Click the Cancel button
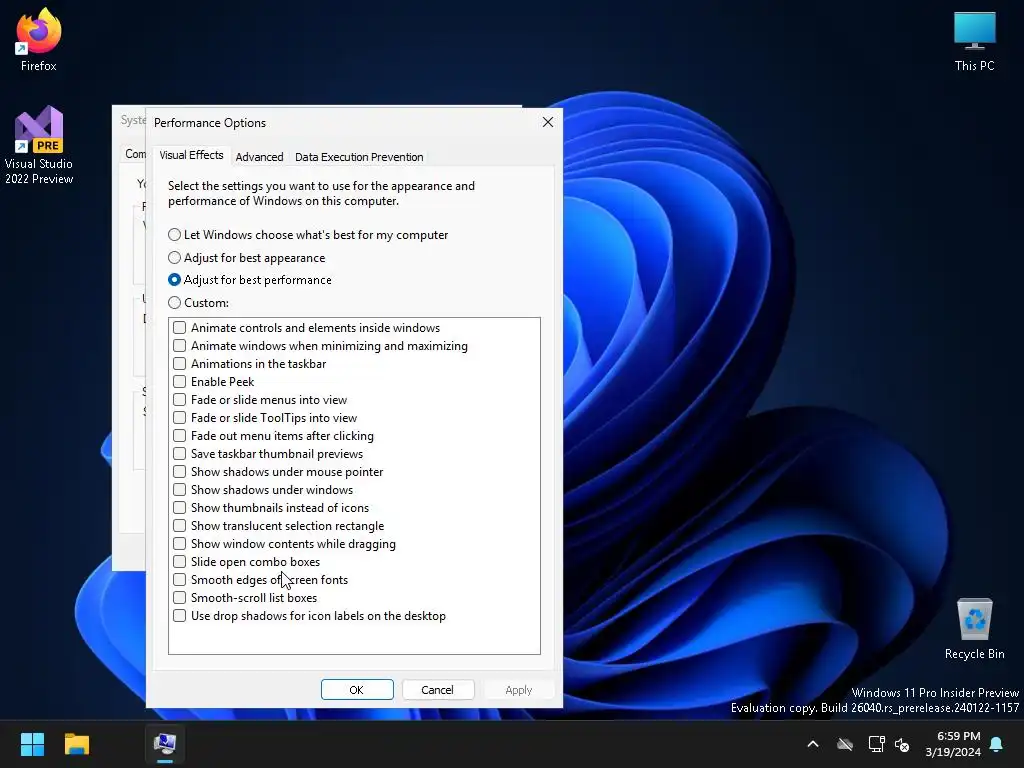The width and height of the screenshot is (1024, 768). (438, 690)
